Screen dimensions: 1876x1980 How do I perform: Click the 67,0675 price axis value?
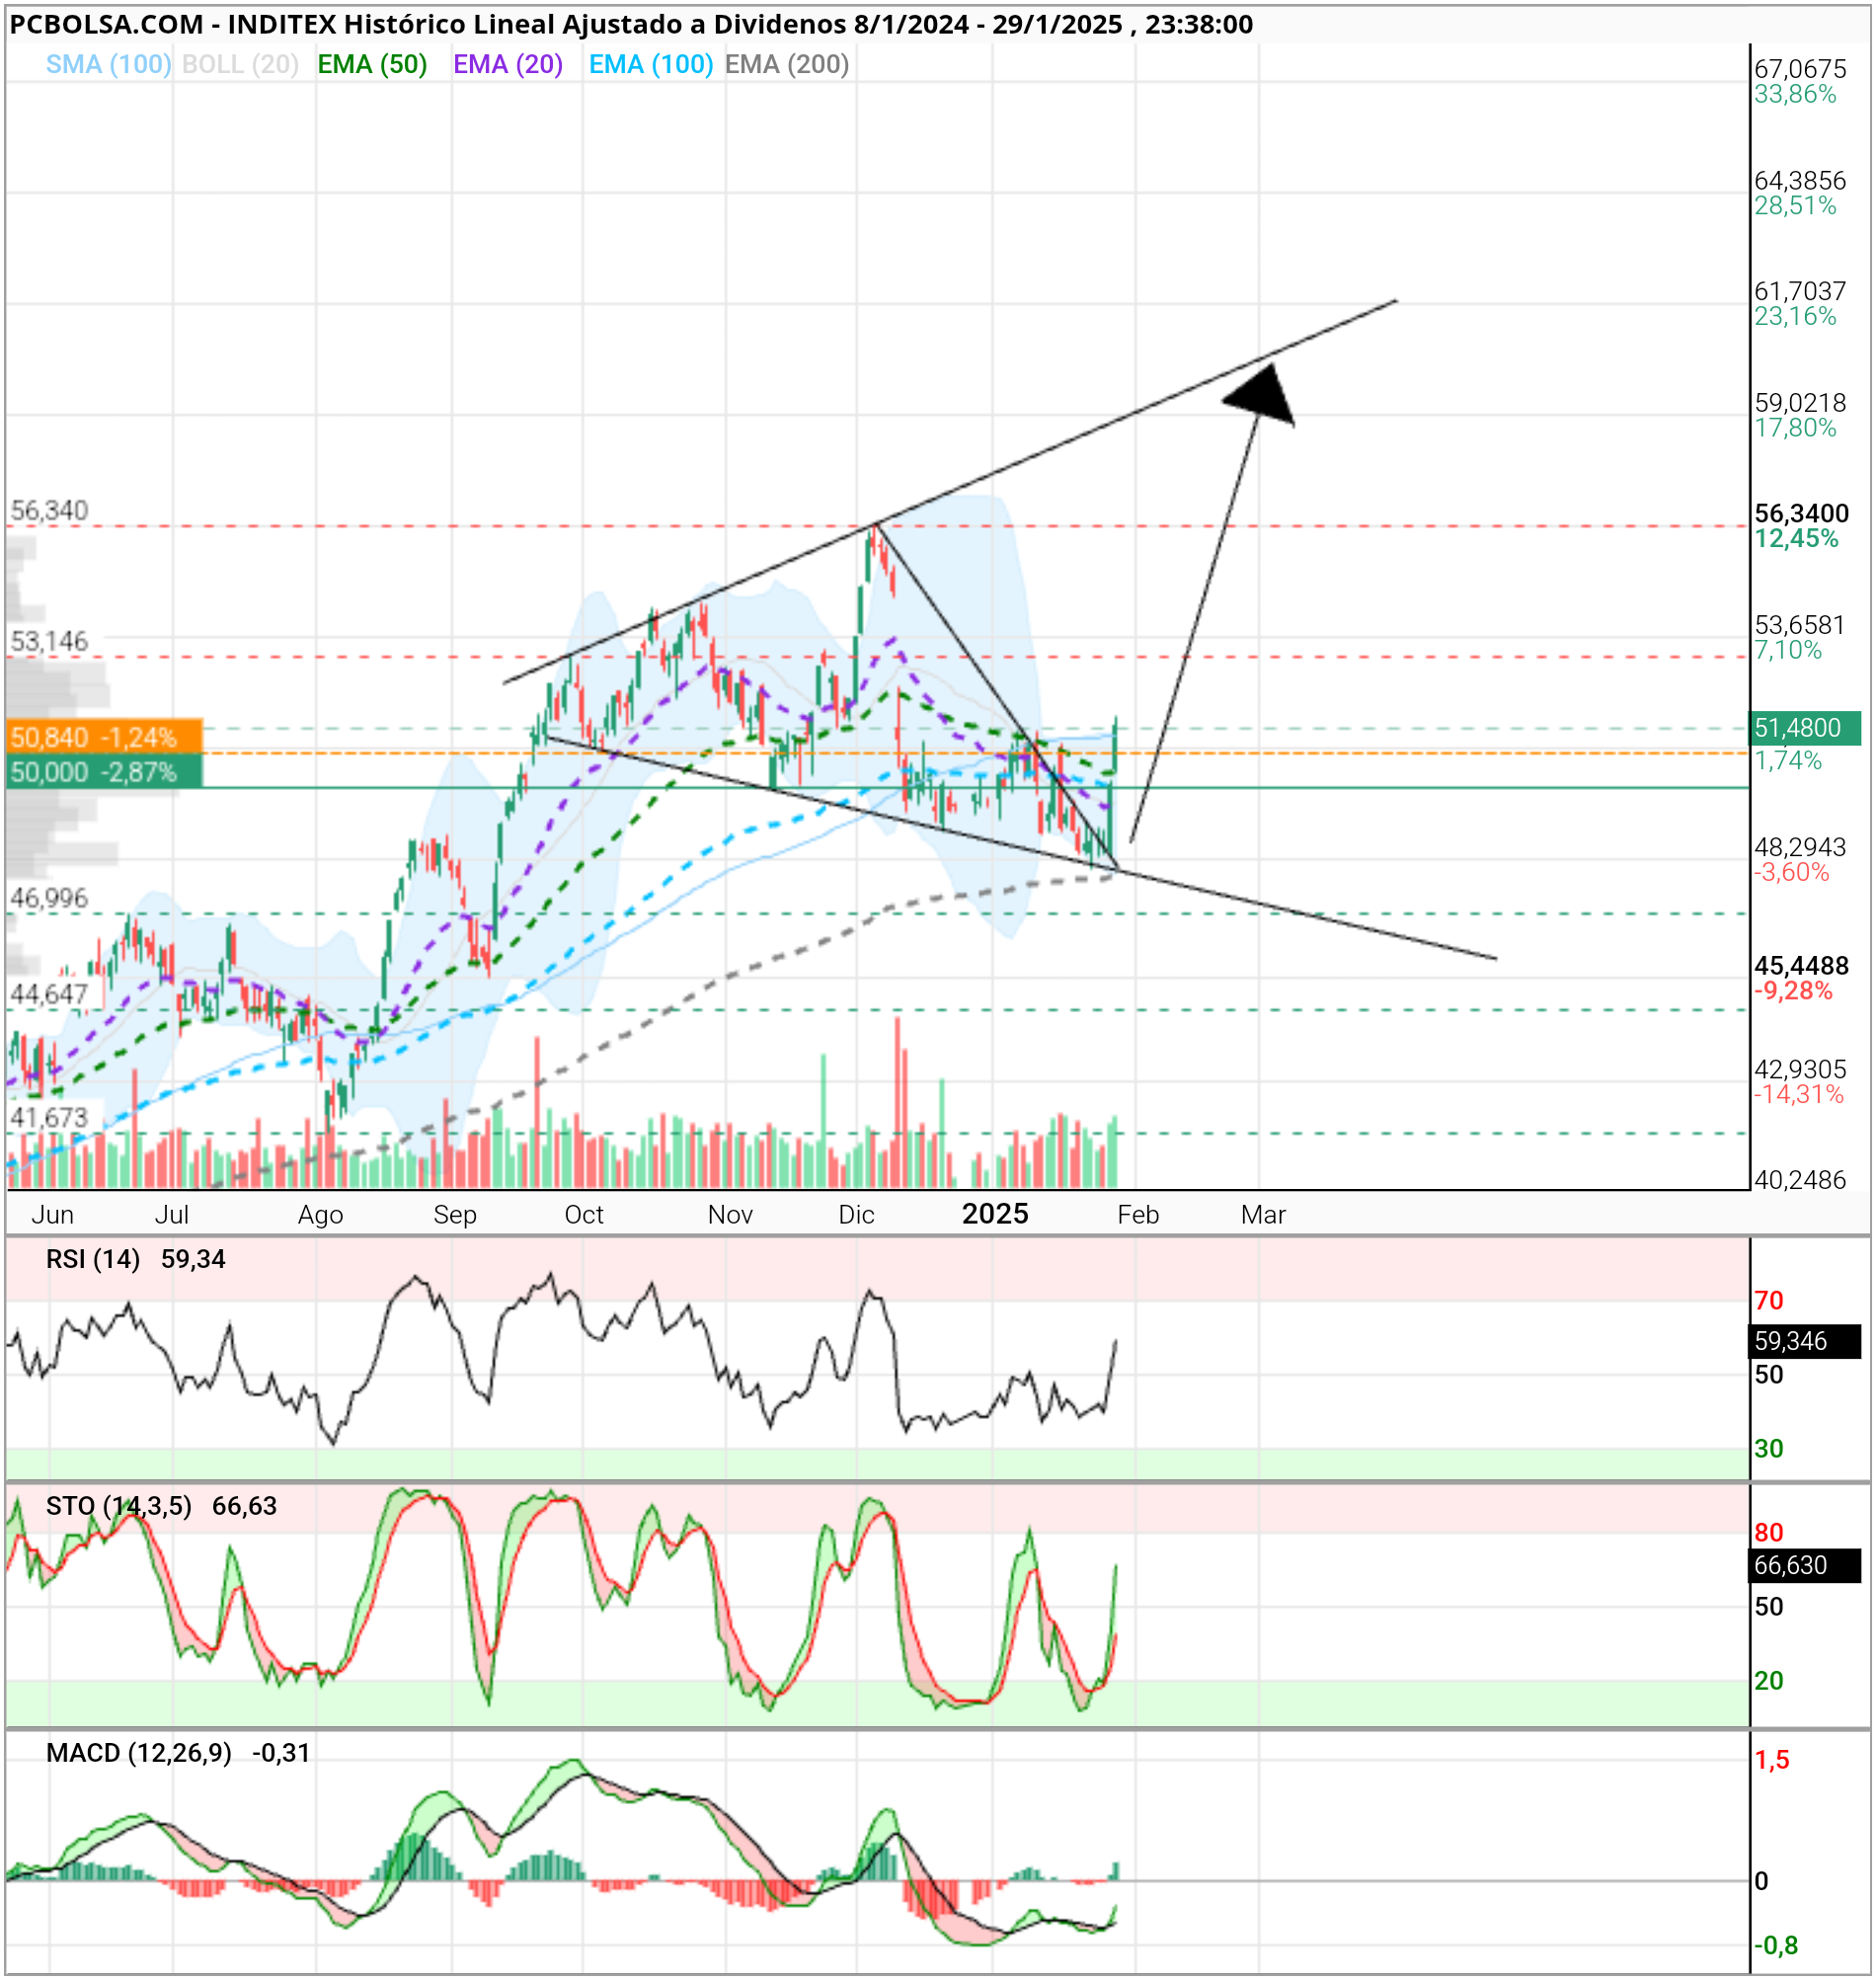1800,69
